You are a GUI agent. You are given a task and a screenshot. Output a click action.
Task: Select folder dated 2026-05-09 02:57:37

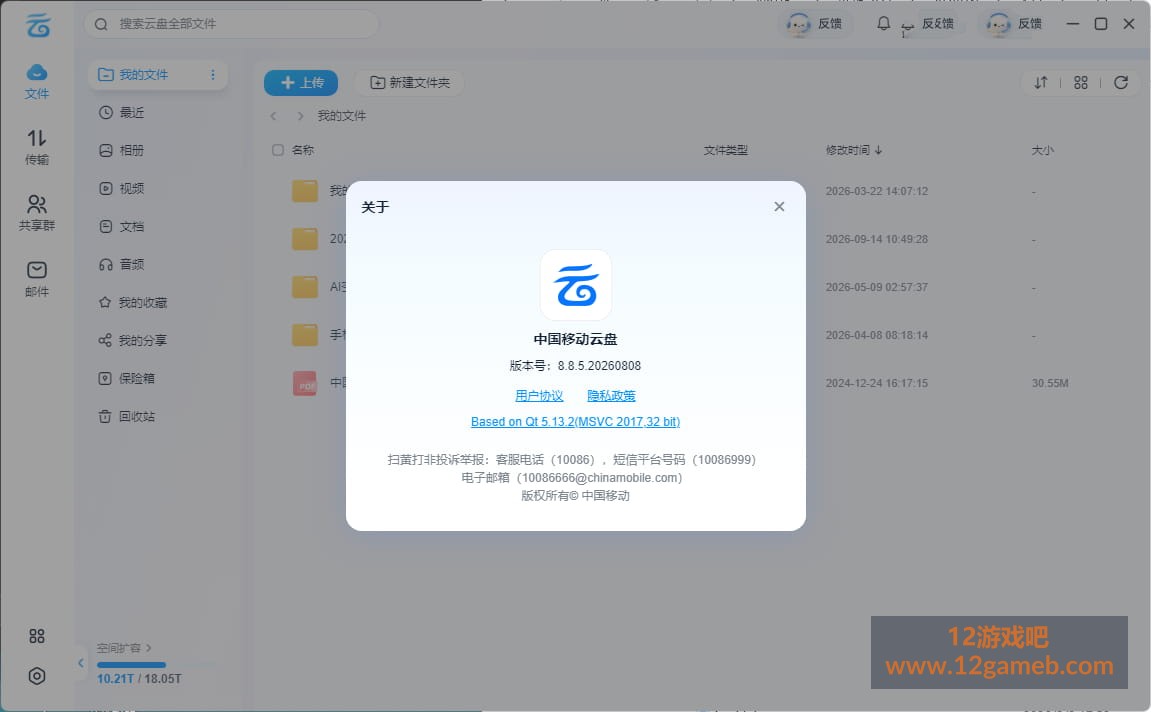[305, 287]
